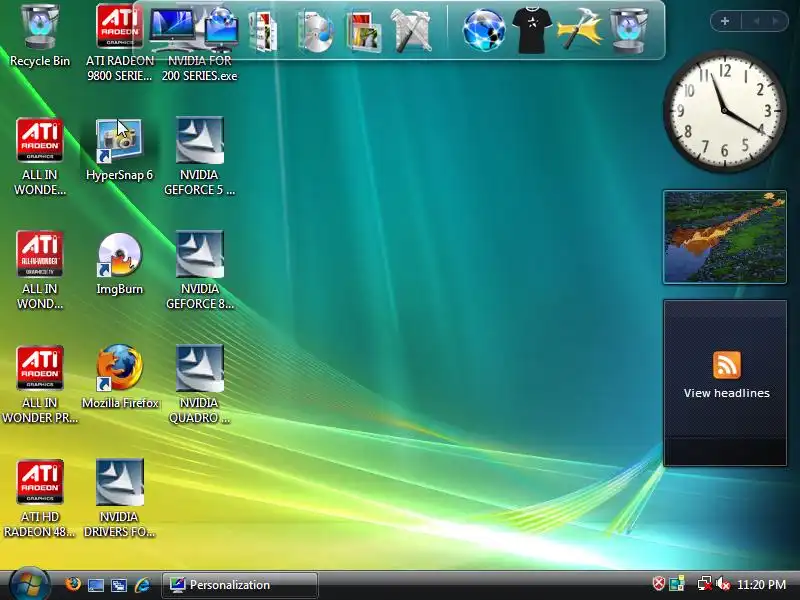Click the sidebar previous arrow

click(x=756, y=21)
